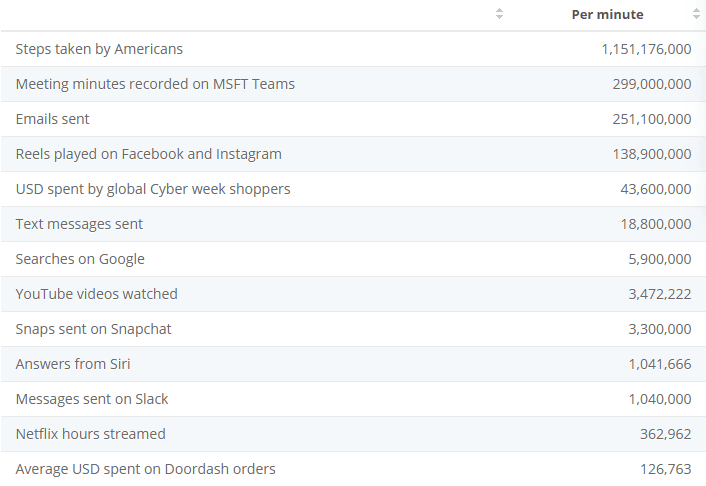Select the Answers from Siri row

point(353,364)
